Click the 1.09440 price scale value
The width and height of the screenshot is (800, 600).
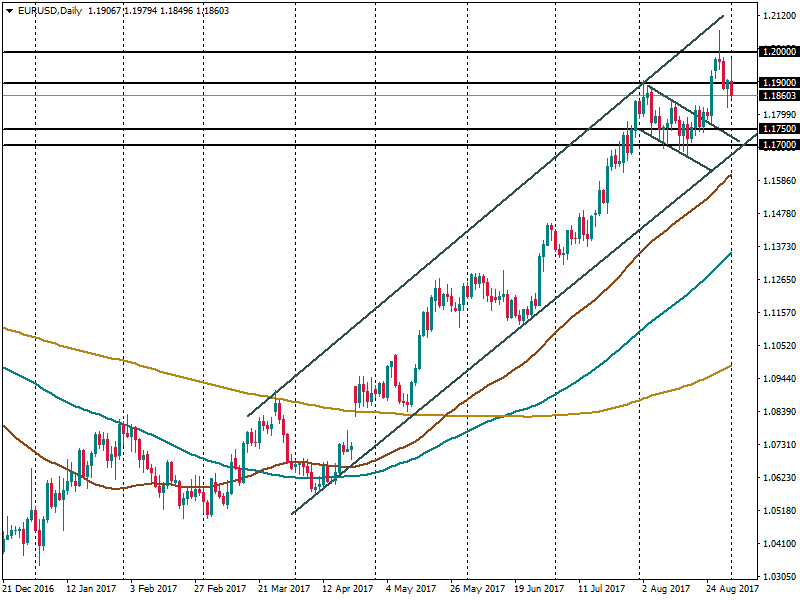pyautogui.click(x=777, y=379)
